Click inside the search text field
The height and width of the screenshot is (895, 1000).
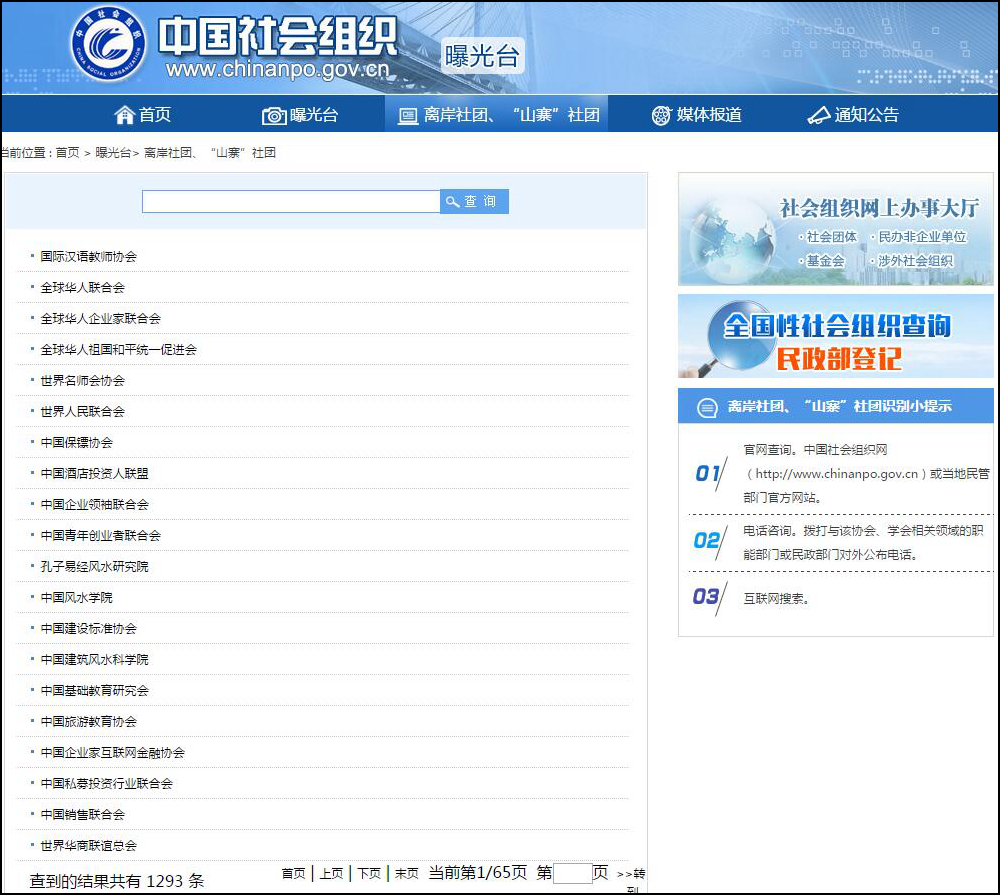(x=290, y=201)
